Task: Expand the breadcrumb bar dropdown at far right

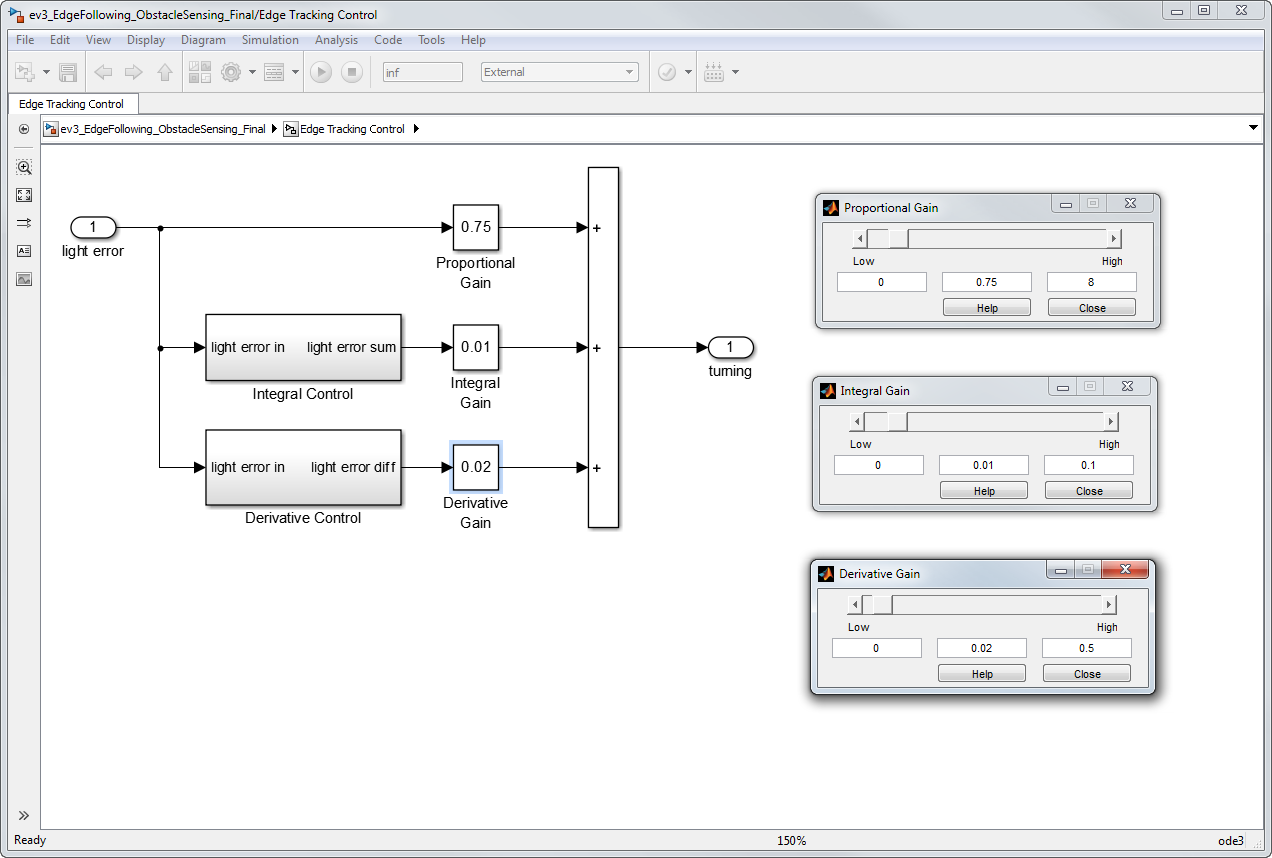Action: [1253, 128]
